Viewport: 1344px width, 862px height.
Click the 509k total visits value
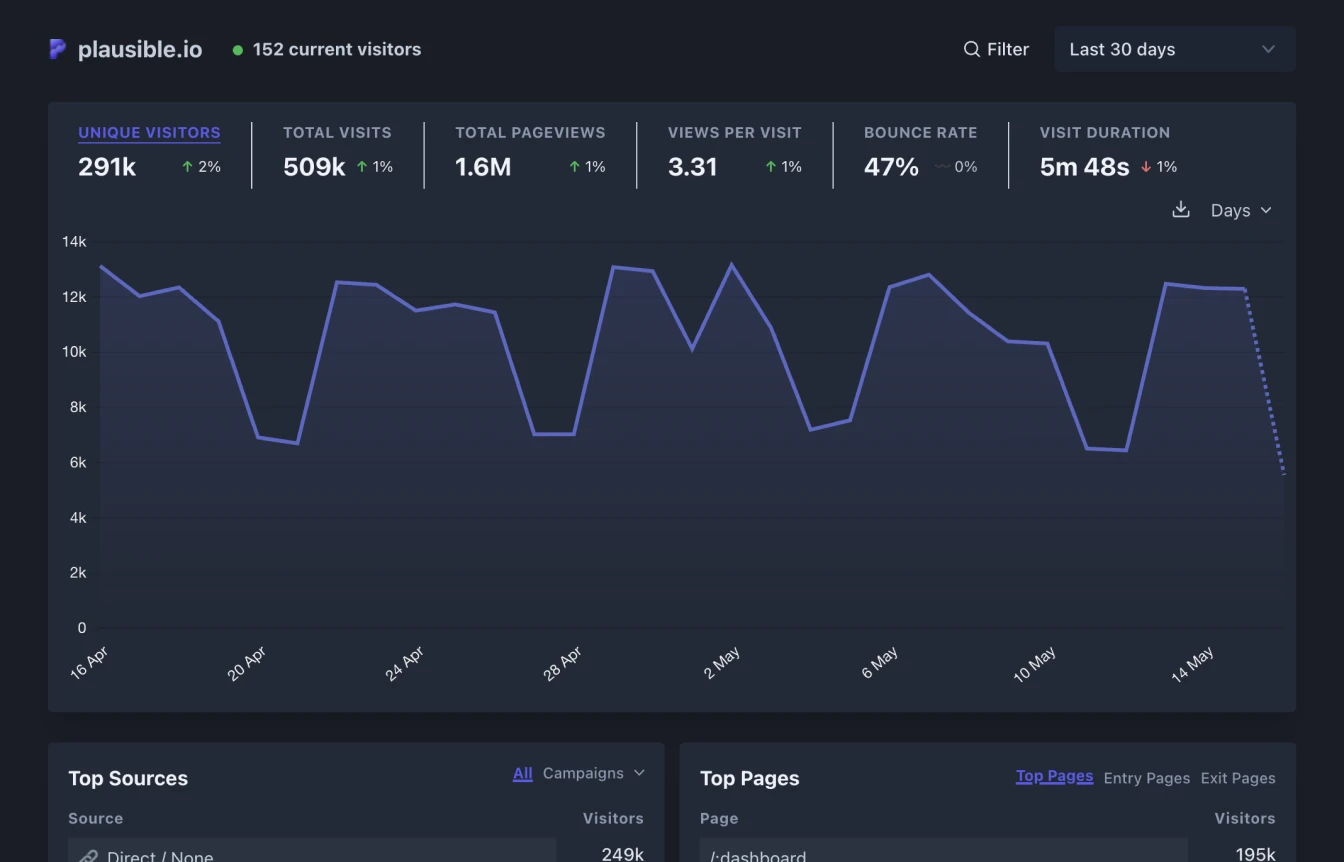pos(314,167)
